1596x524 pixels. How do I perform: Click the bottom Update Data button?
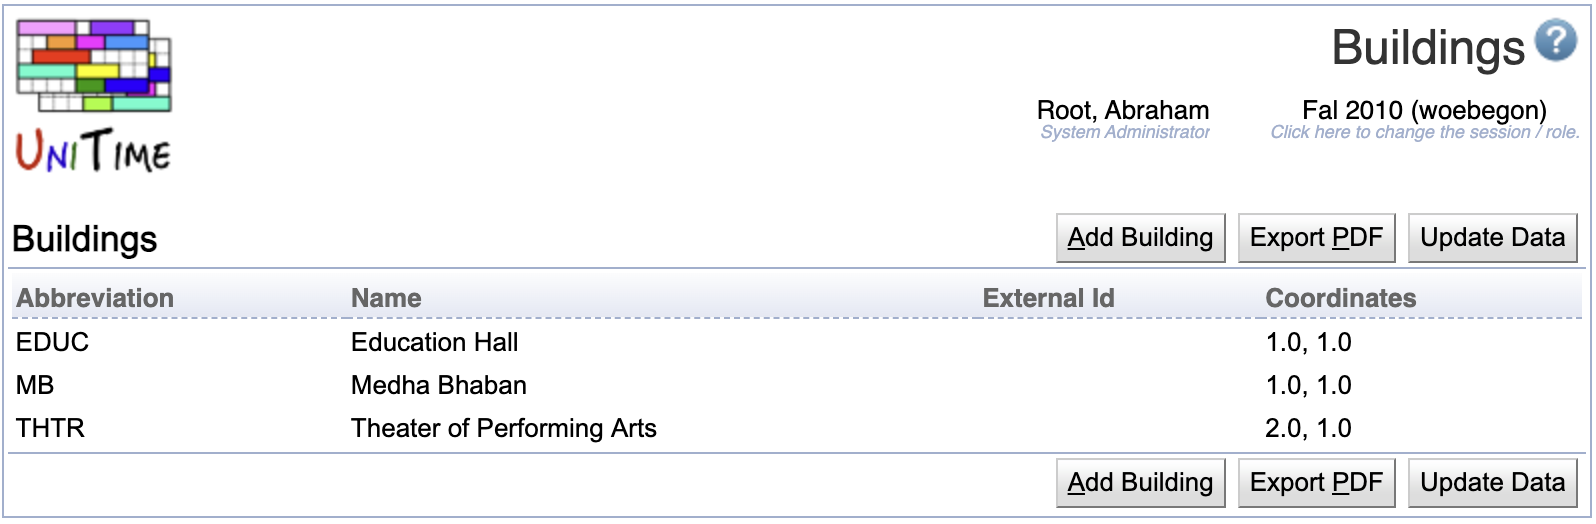tap(1492, 483)
